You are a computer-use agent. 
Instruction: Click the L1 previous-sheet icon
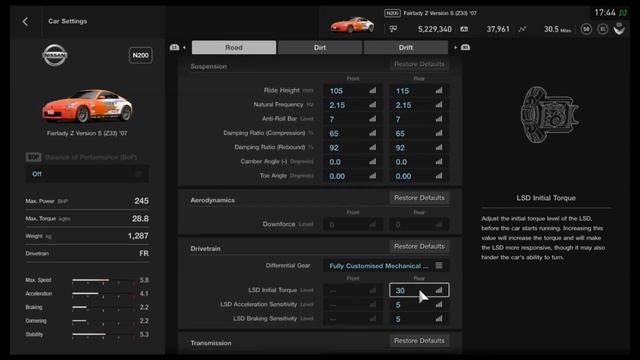coord(175,47)
